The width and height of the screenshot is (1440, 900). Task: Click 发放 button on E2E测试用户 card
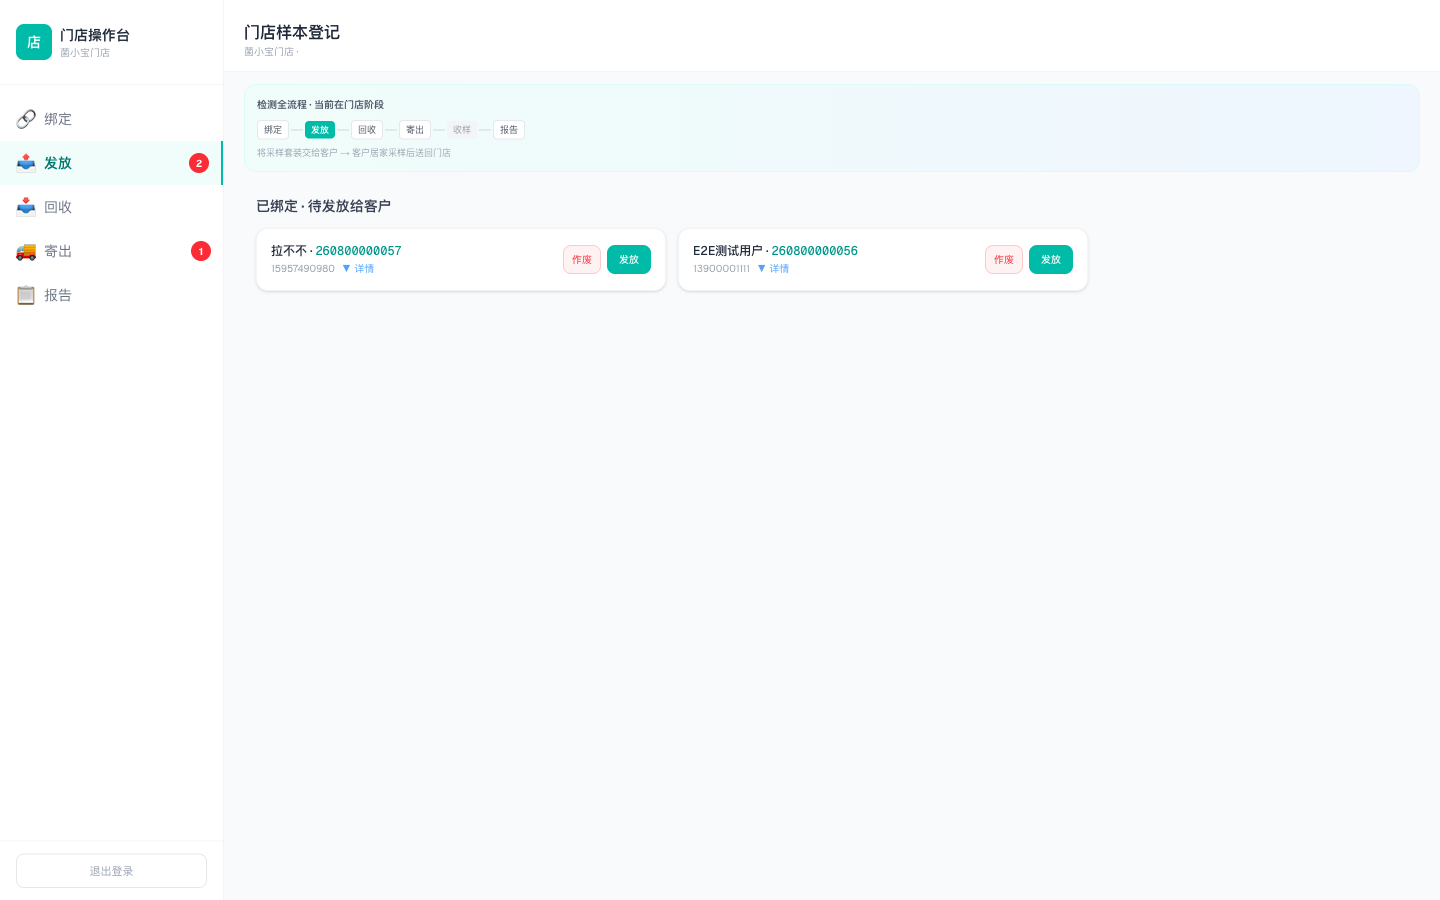[1051, 260]
